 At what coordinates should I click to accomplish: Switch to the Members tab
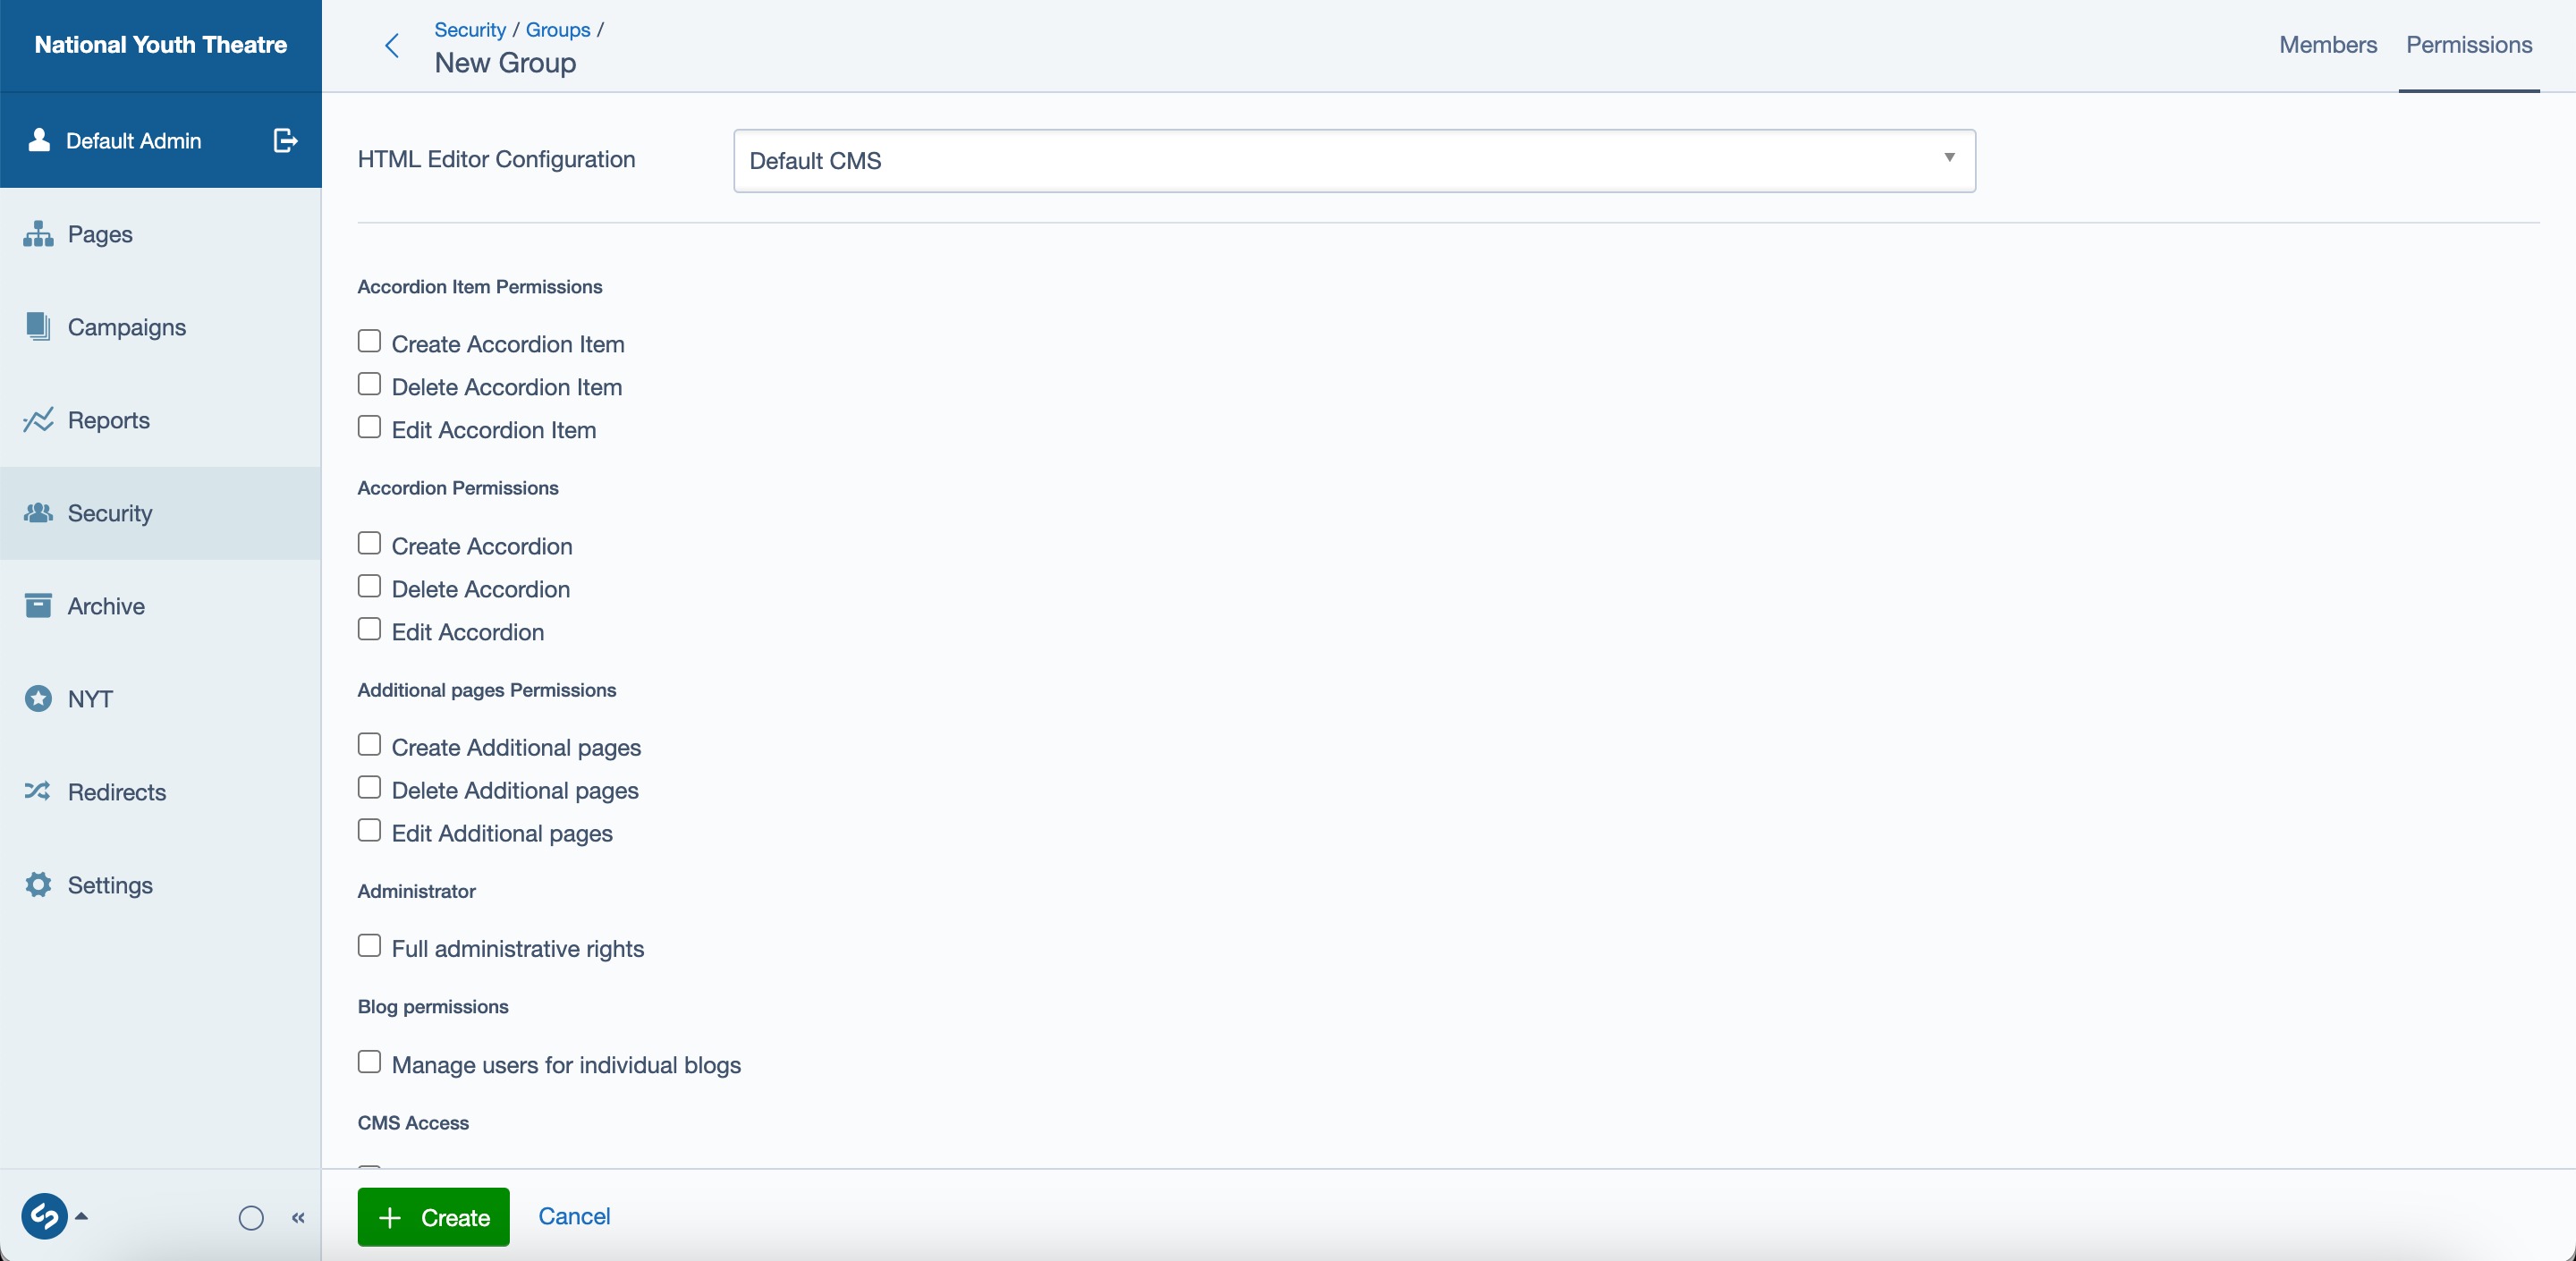coord(2327,45)
